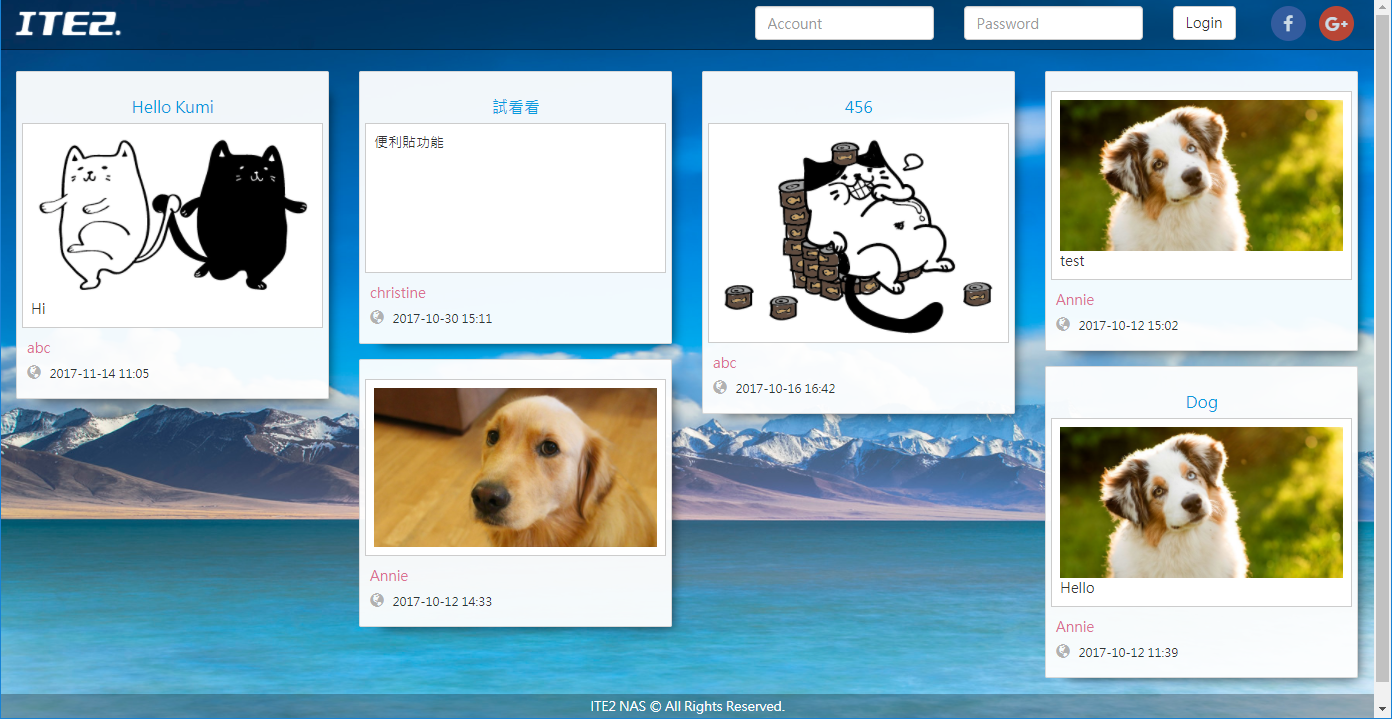Click the Facebook login icon
The height and width of the screenshot is (719, 1392).
[x=1288, y=23]
